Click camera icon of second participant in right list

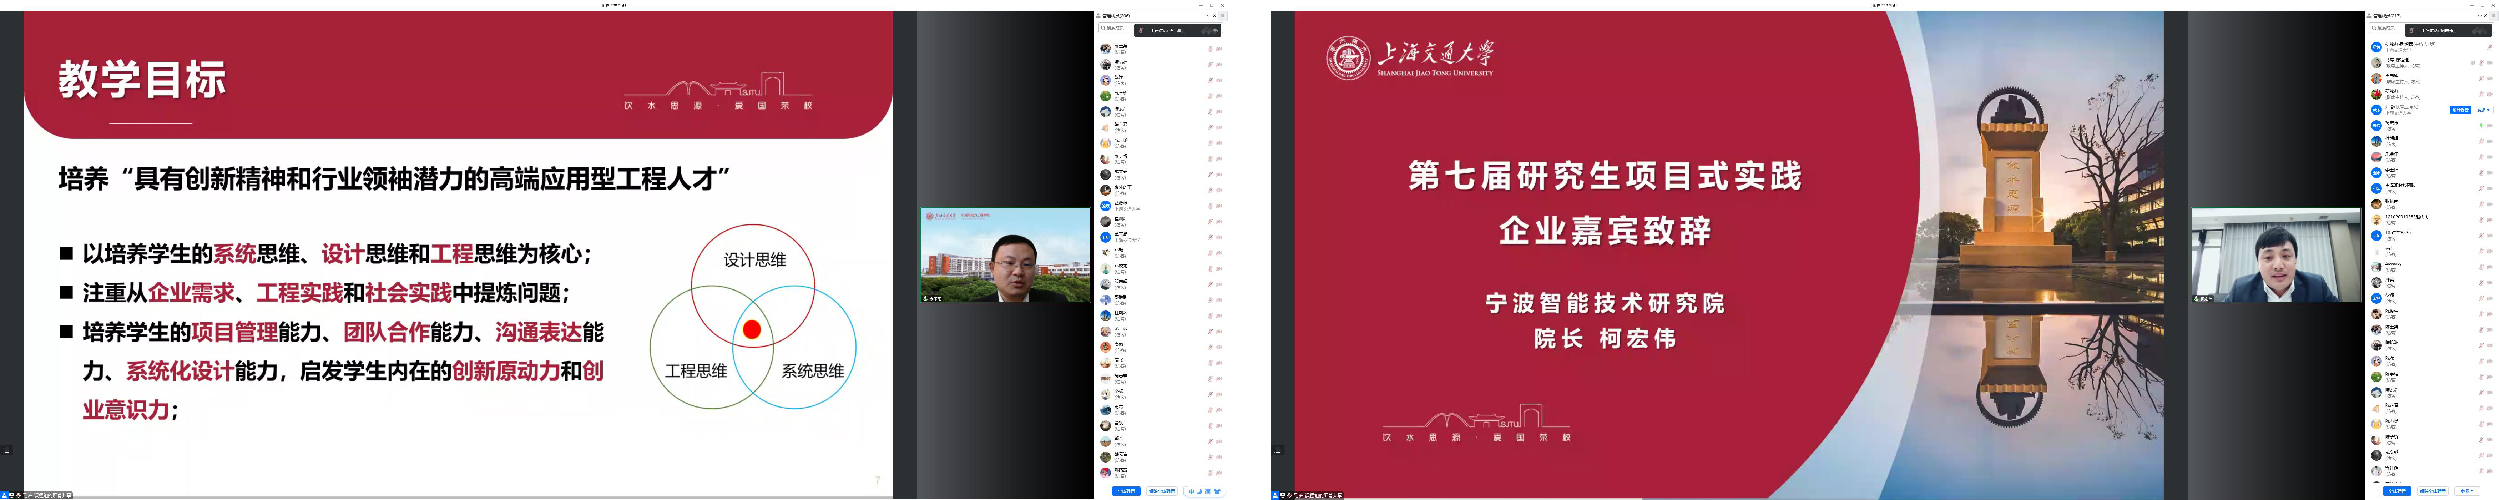[x=2489, y=62]
